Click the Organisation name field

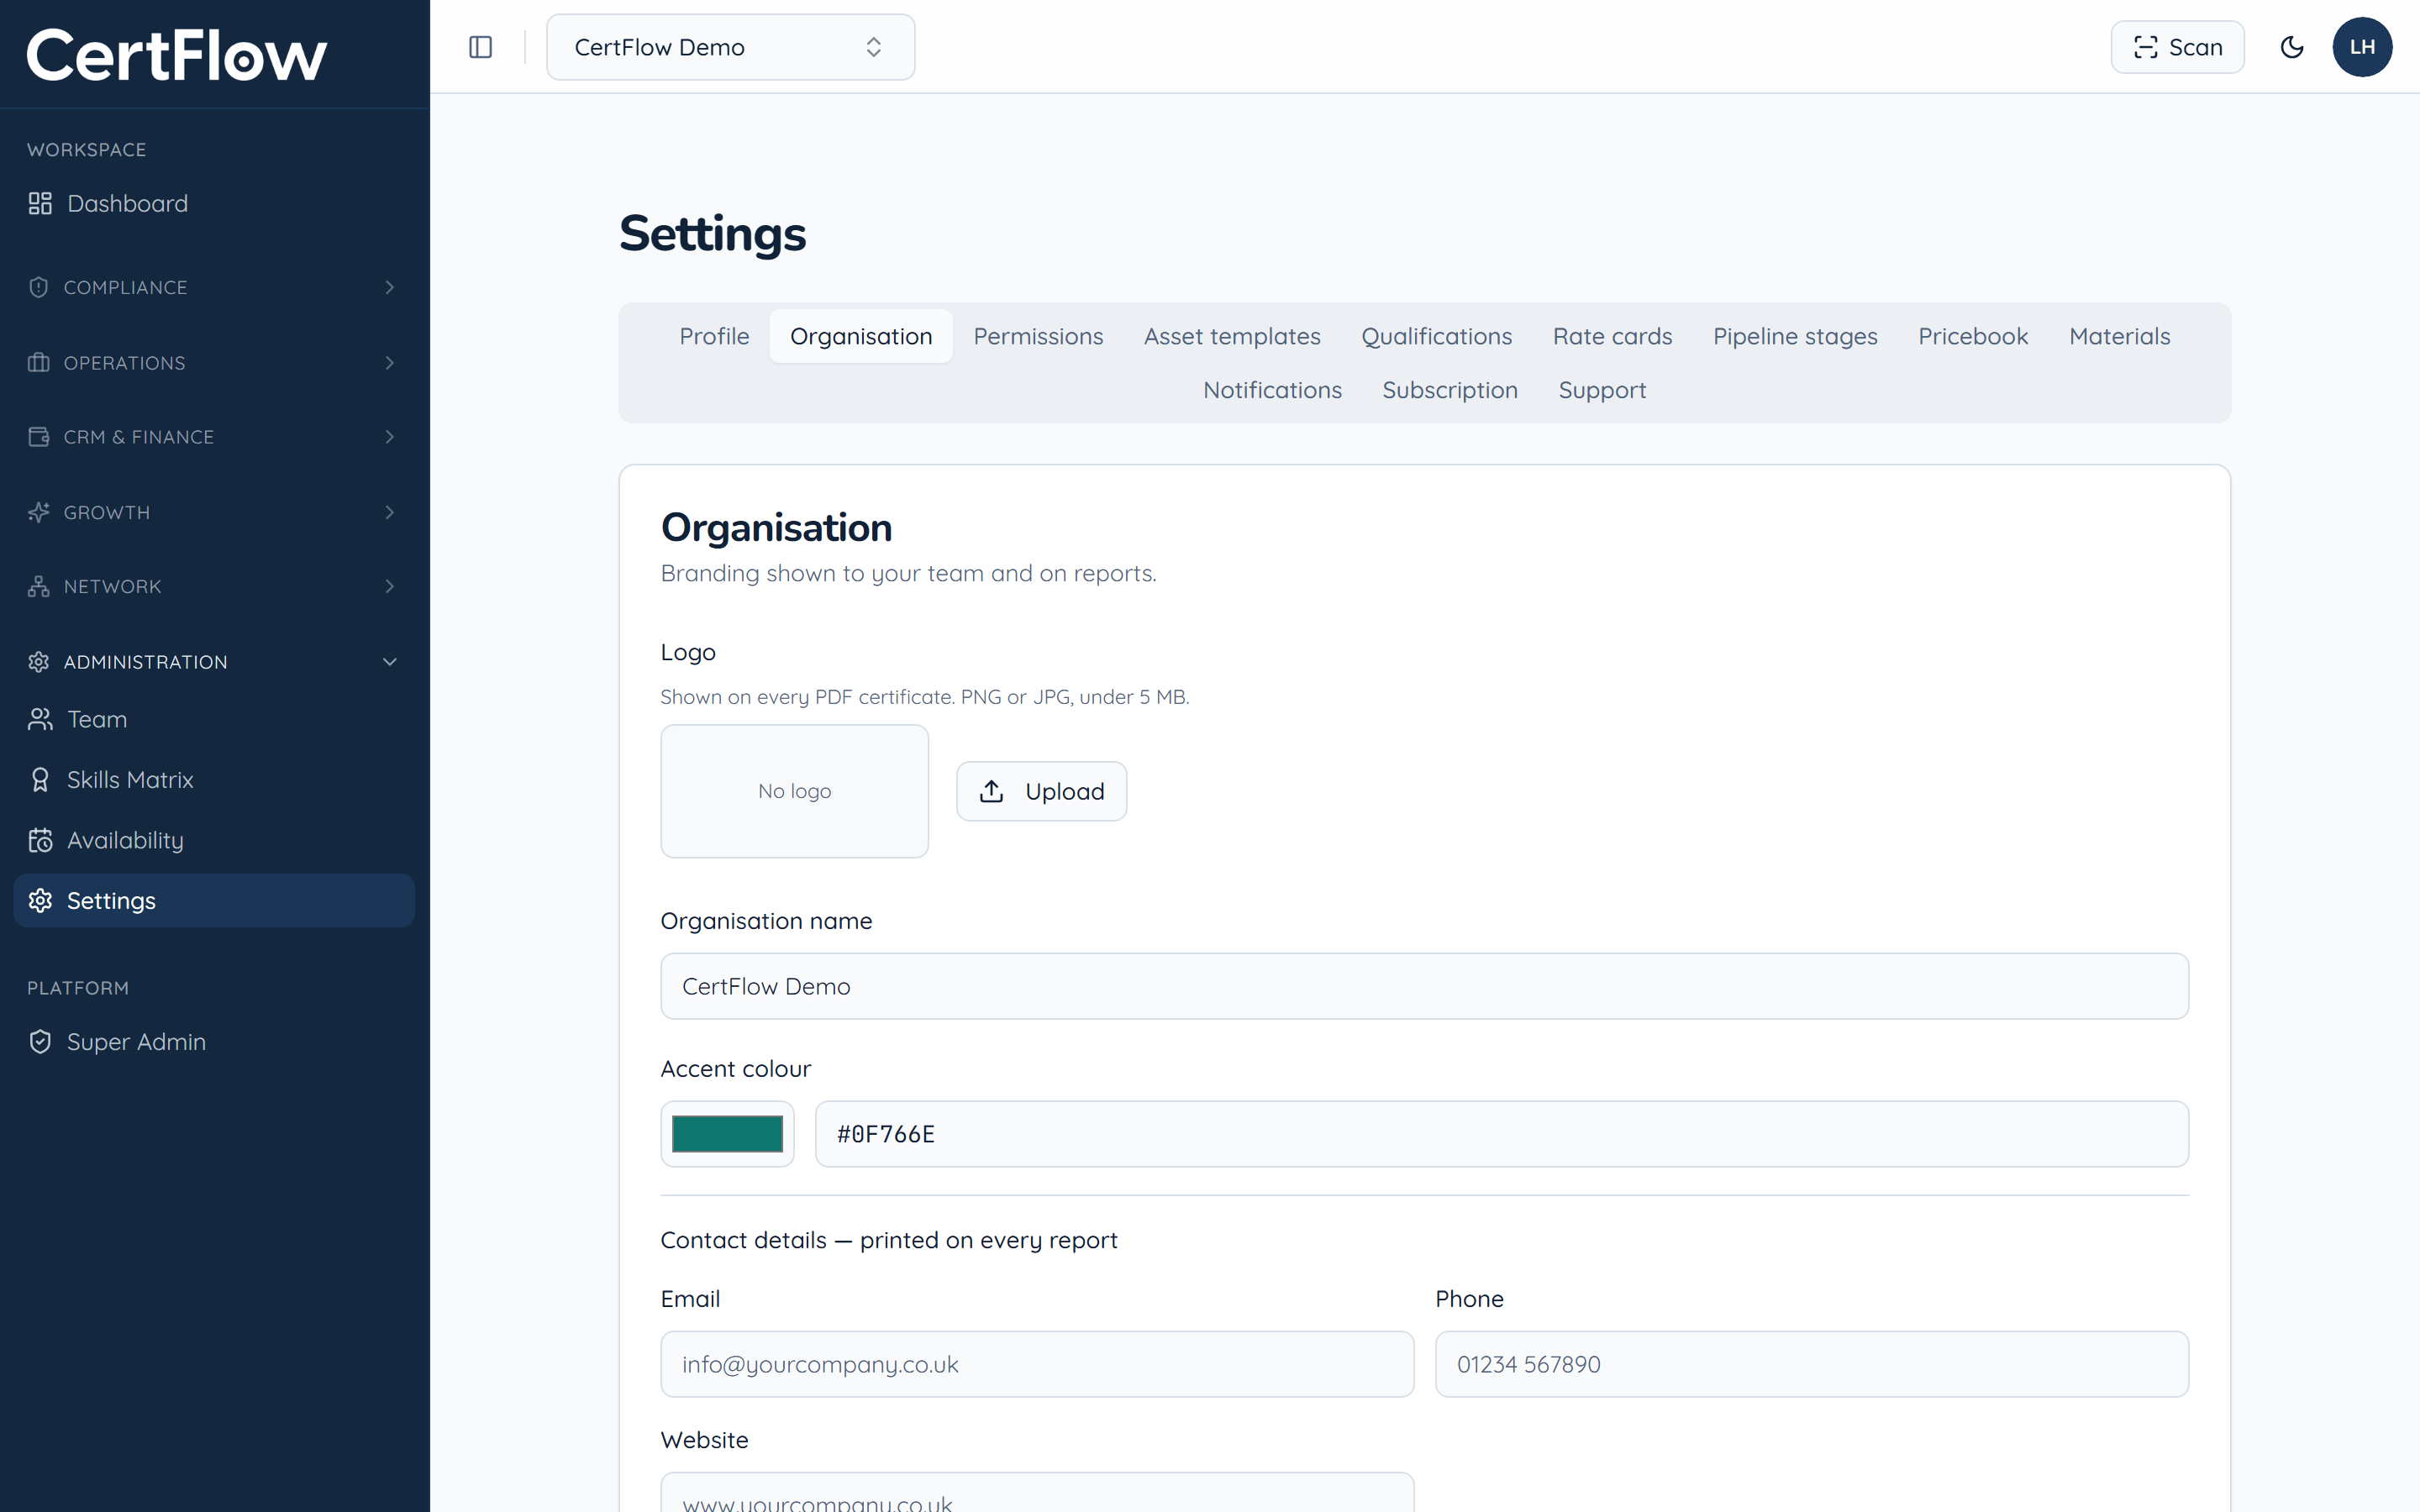click(1424, 987)
